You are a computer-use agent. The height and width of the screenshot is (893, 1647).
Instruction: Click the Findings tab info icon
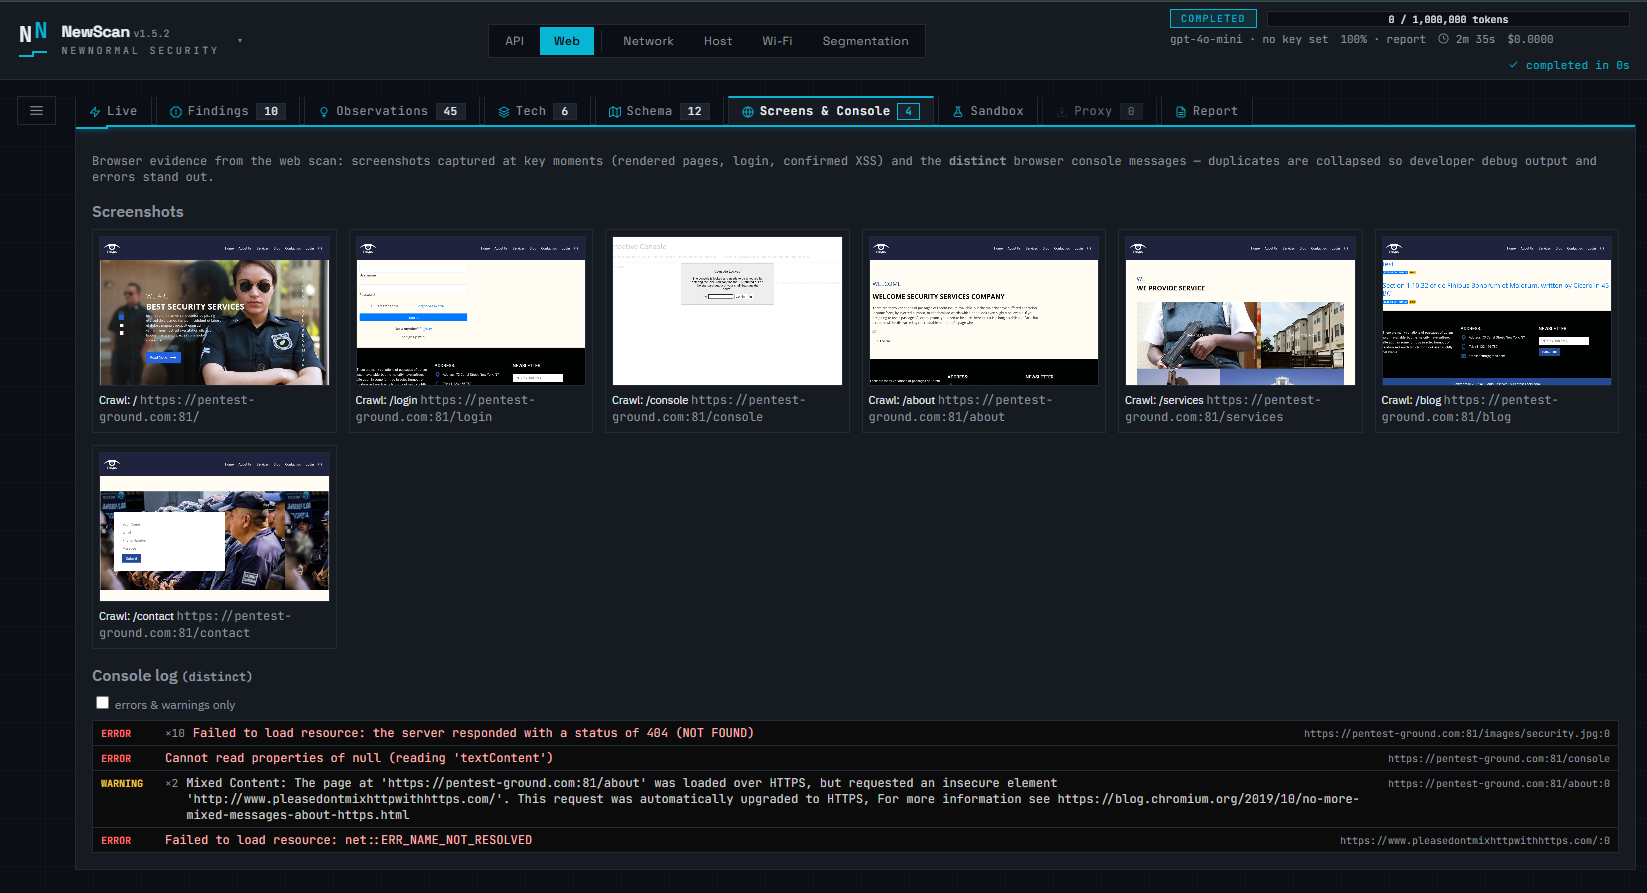pos(176,112)
